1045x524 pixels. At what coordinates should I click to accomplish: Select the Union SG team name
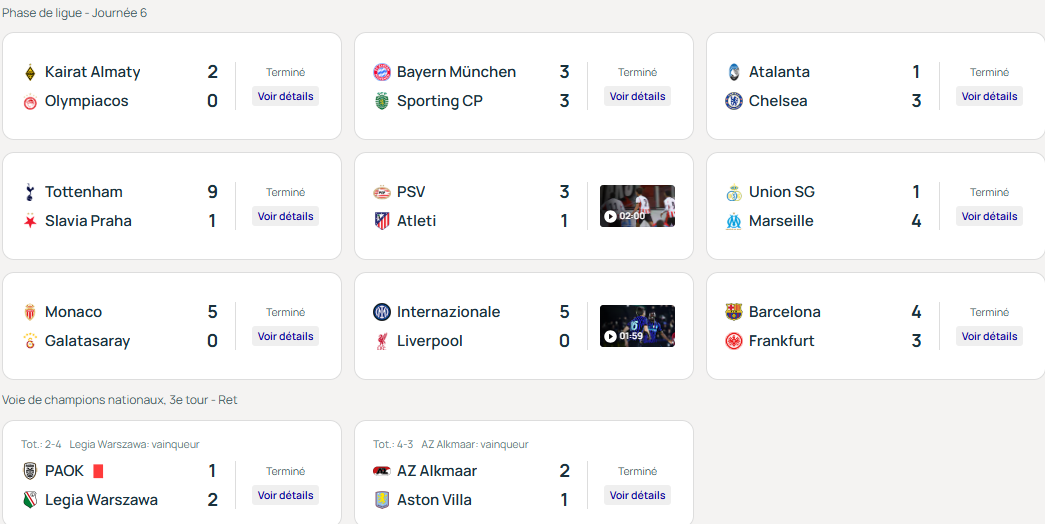[782, 192]
